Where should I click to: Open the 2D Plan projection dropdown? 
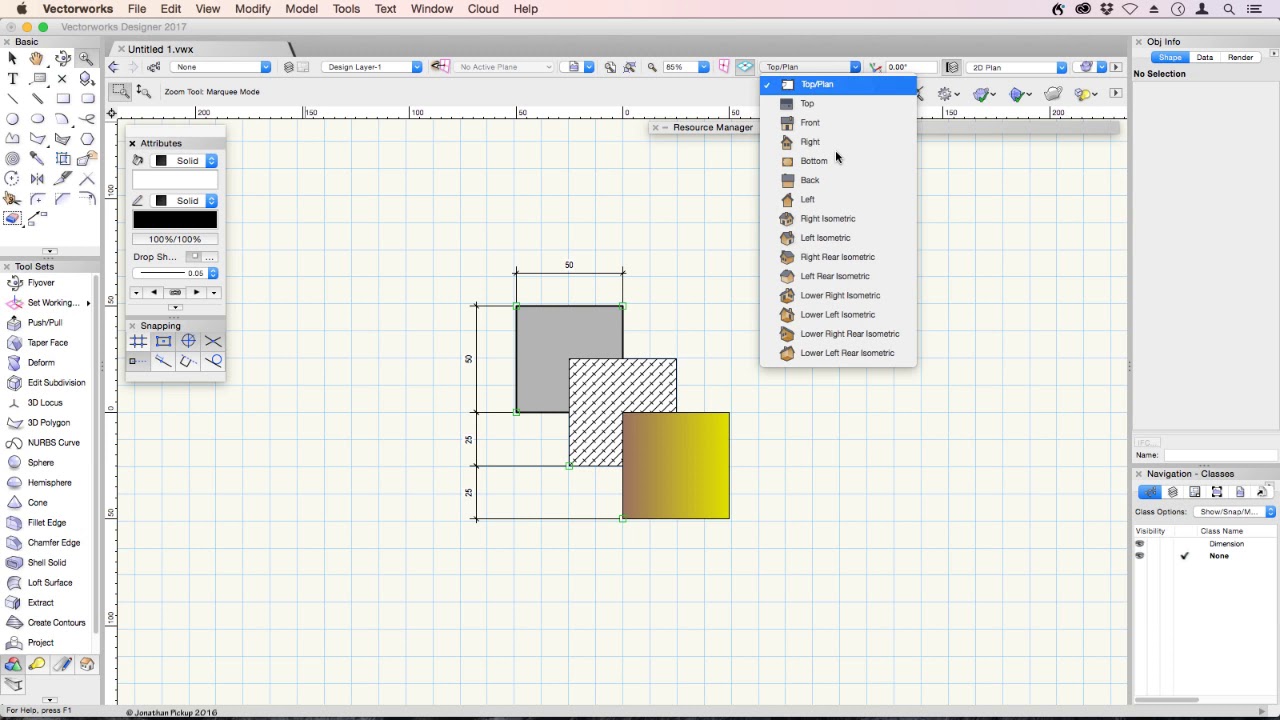pyautogui.click(x=1018, y=67)
